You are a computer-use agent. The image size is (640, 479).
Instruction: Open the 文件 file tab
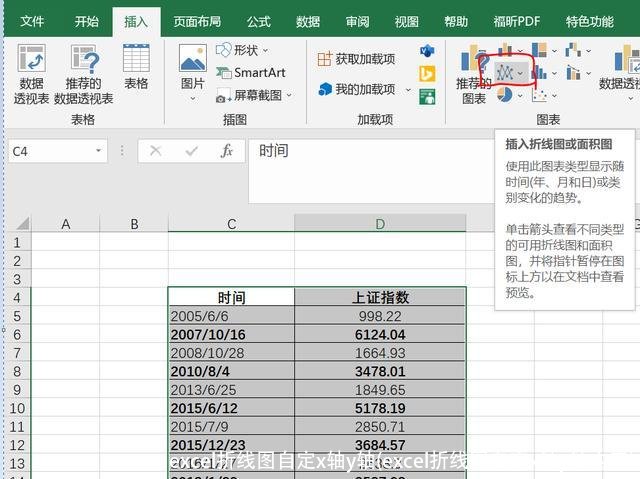[32, 21]
